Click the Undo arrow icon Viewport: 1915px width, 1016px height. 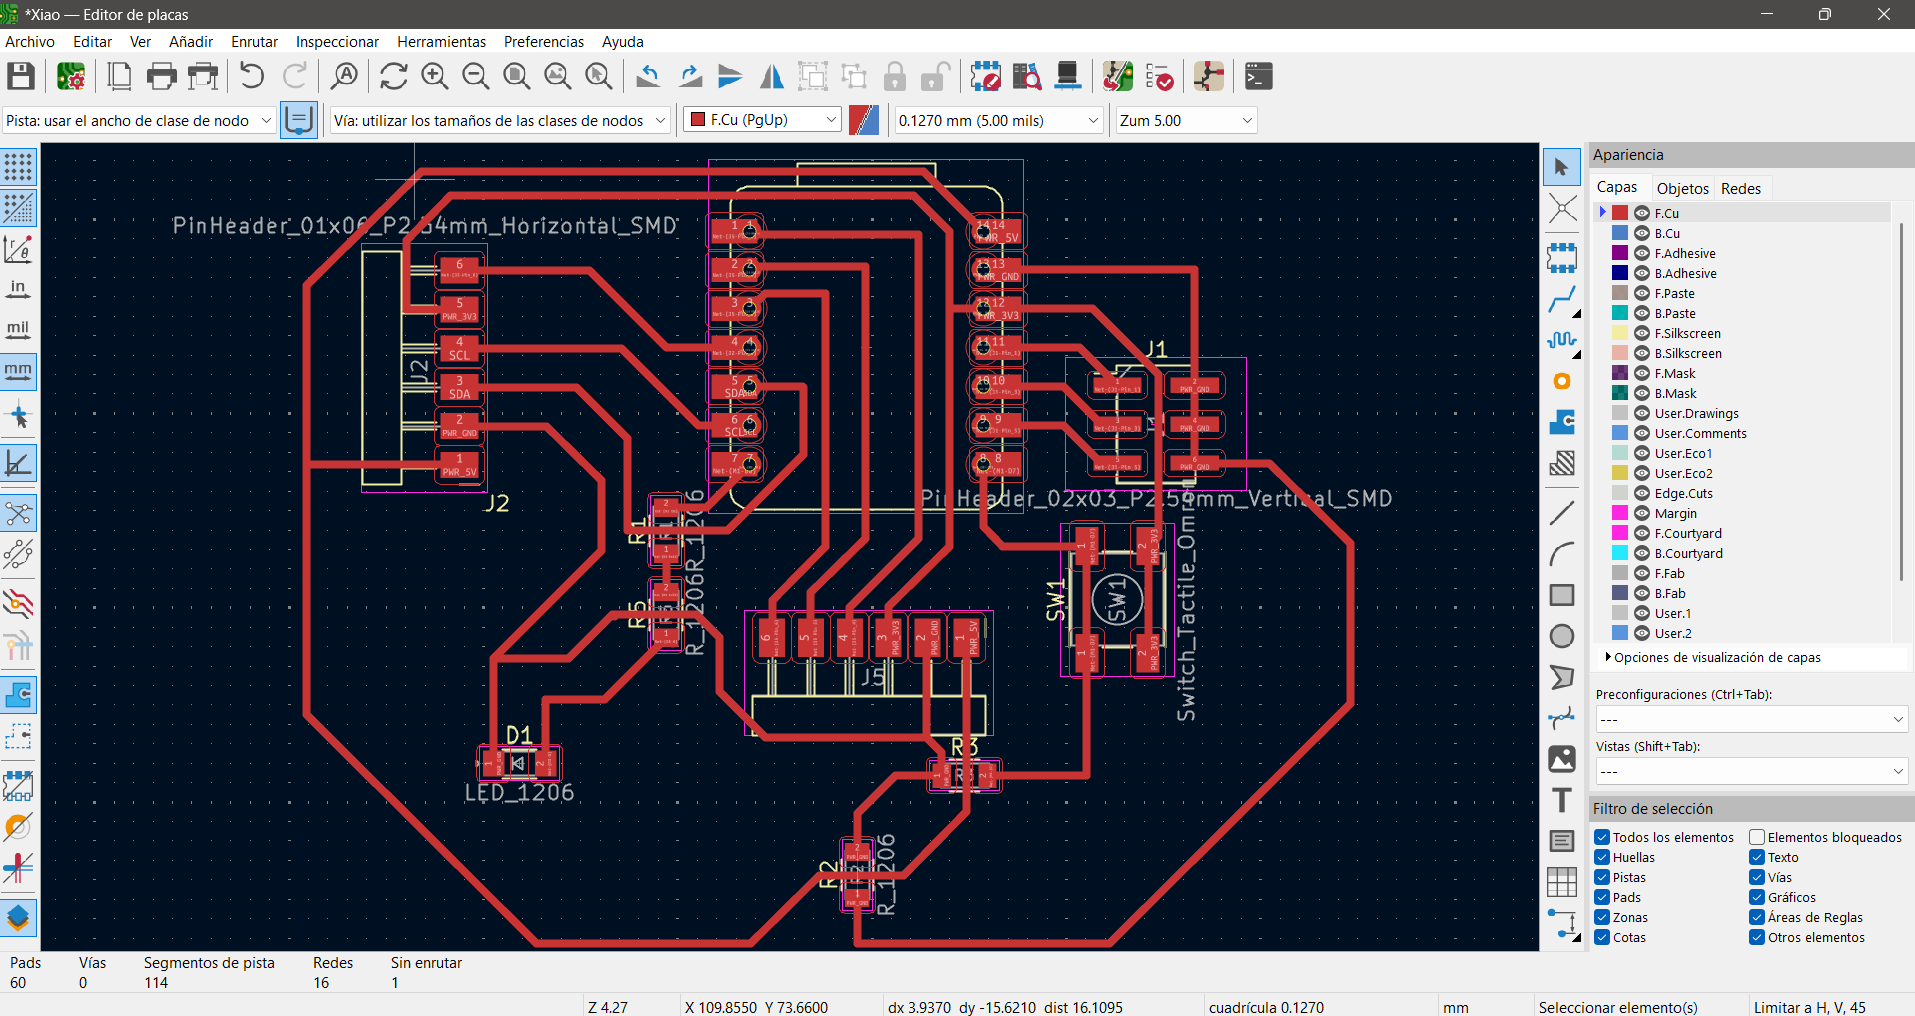click(252, 76)
